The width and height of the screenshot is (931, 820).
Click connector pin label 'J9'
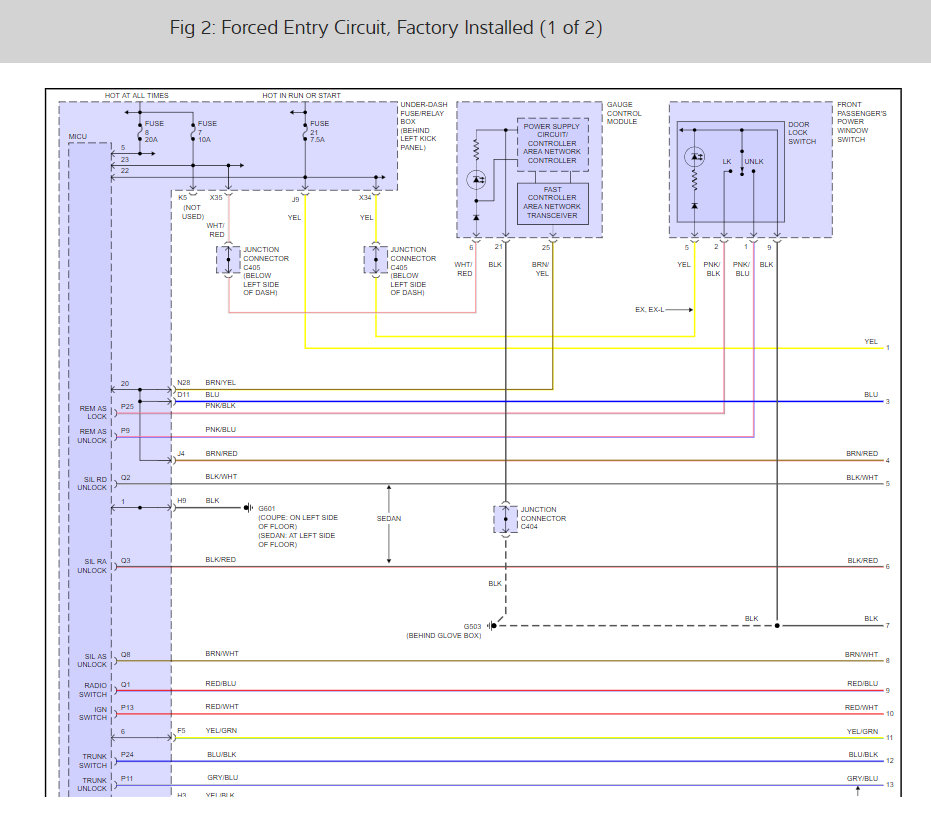[295, 200]
